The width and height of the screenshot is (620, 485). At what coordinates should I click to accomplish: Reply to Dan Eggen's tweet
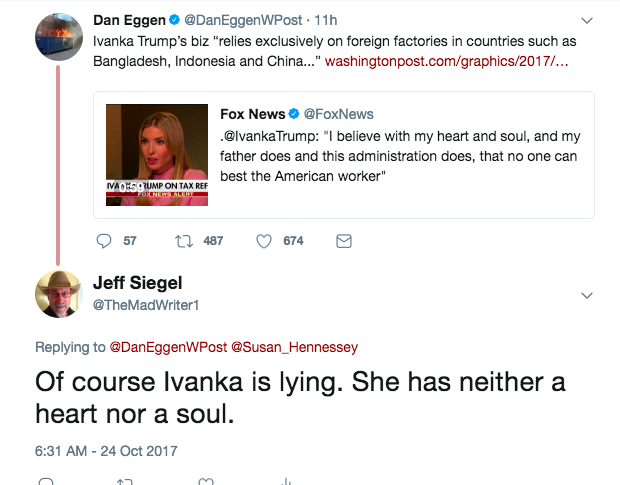tap(104, 241)
